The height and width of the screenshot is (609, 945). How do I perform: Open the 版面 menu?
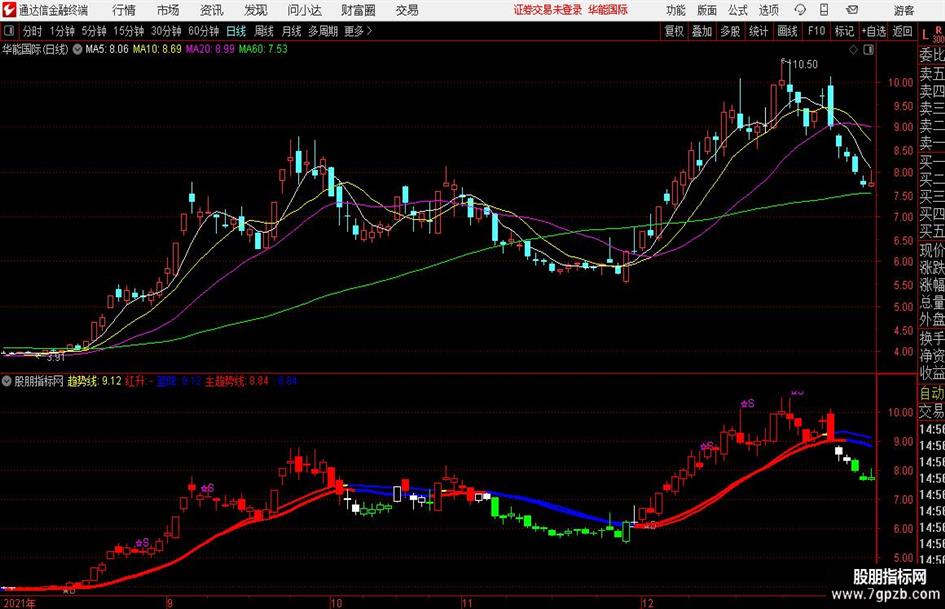[x=707, y=10]
